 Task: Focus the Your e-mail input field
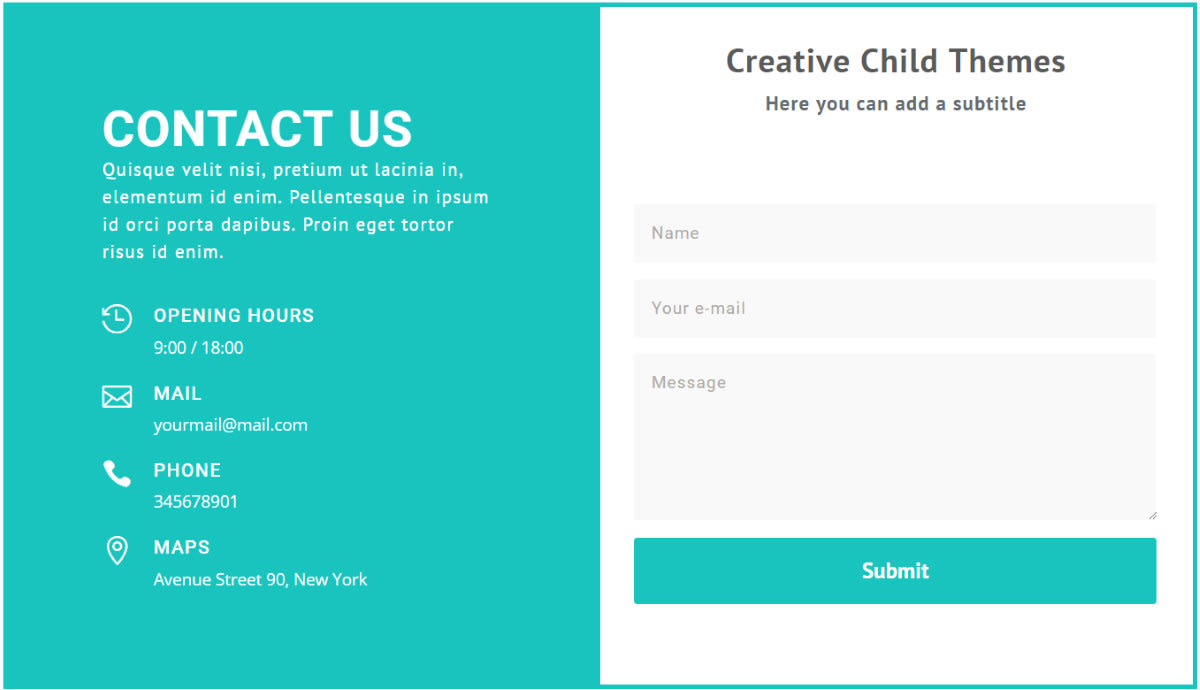[x=895, y=308]
